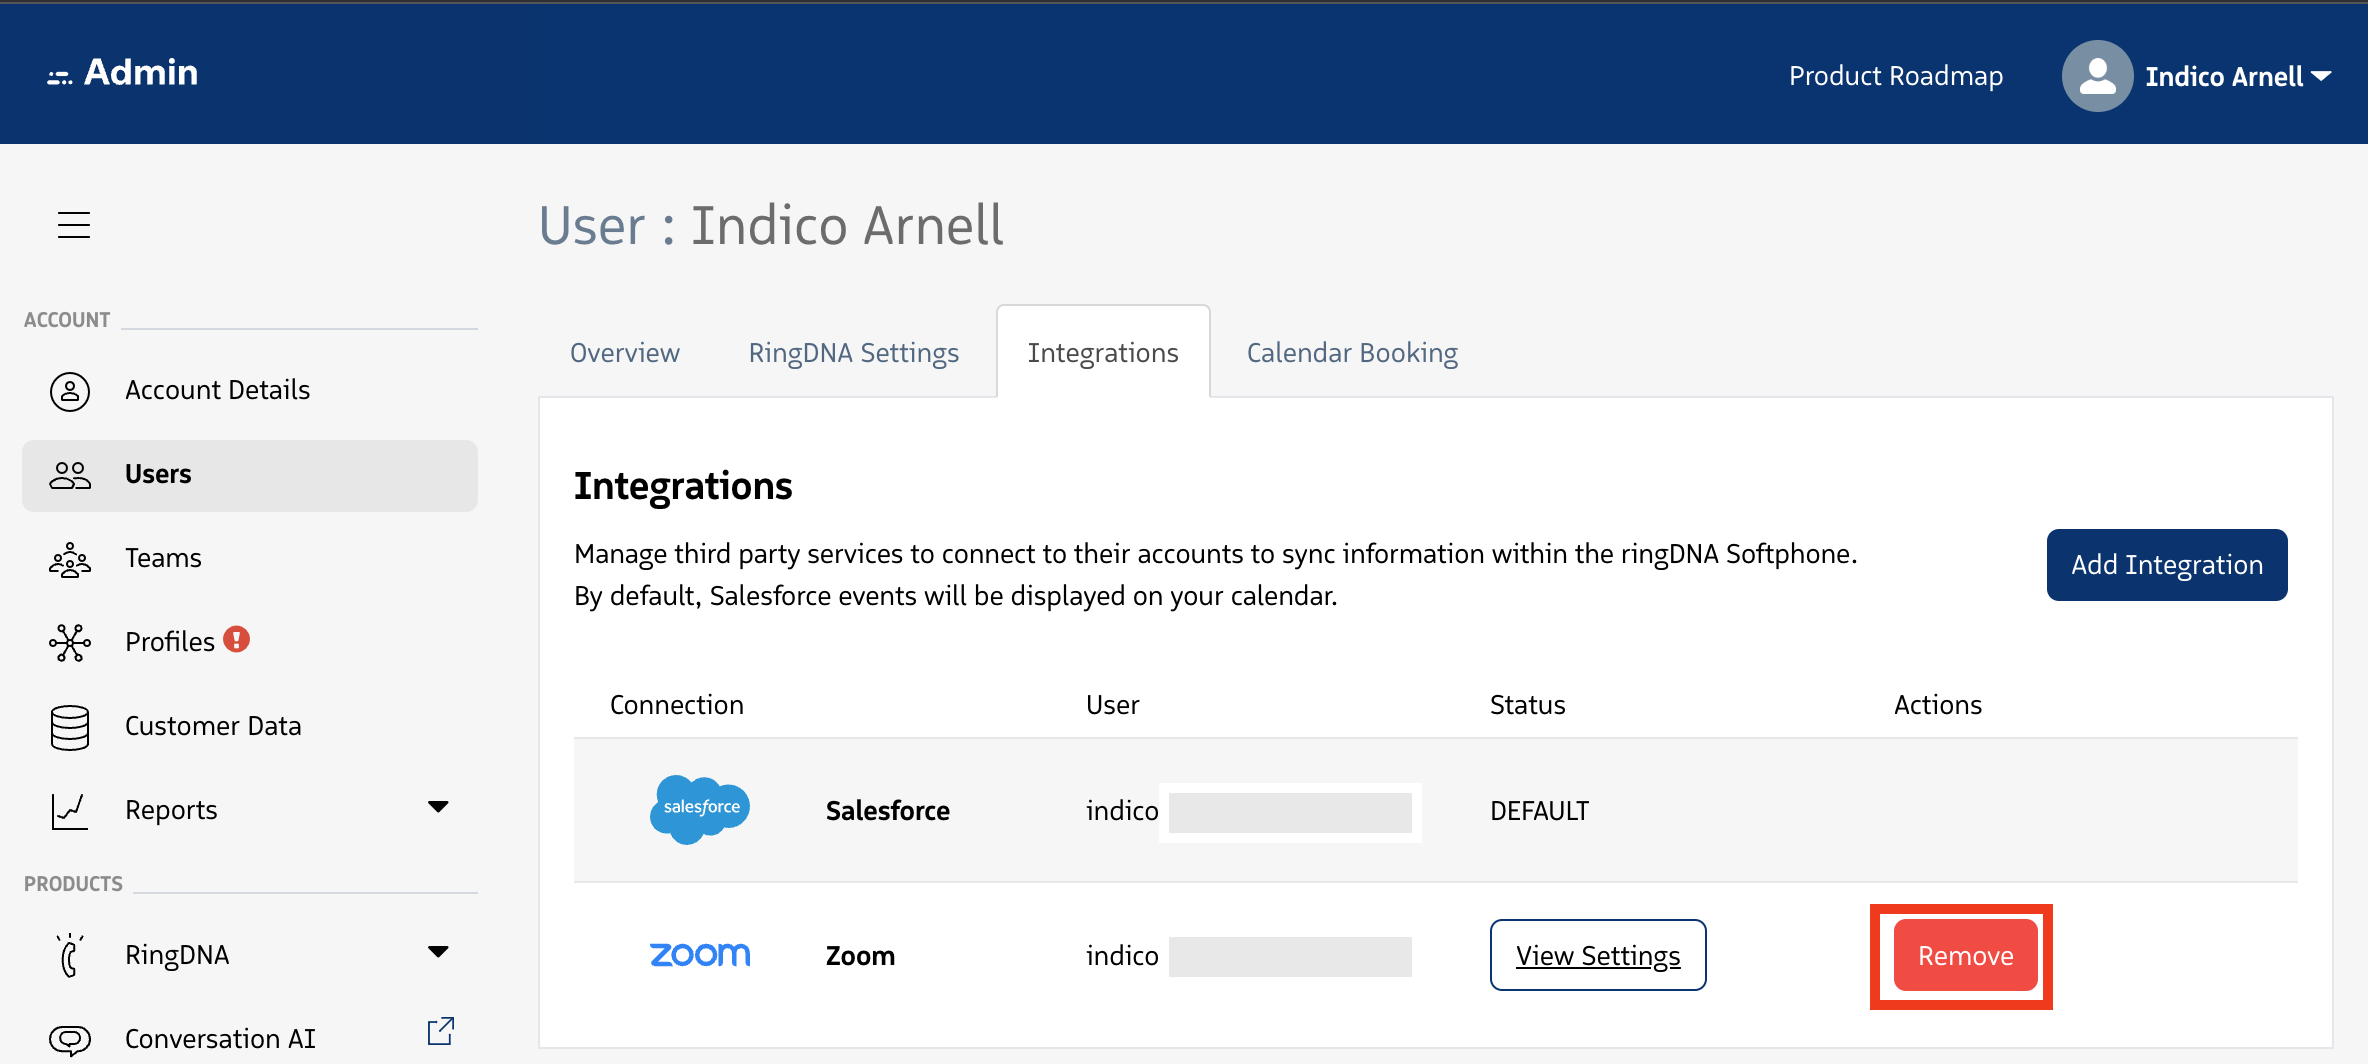Remove the Zoom integration
Screen dimensions: 2368x1064
tap(1965, 956)
